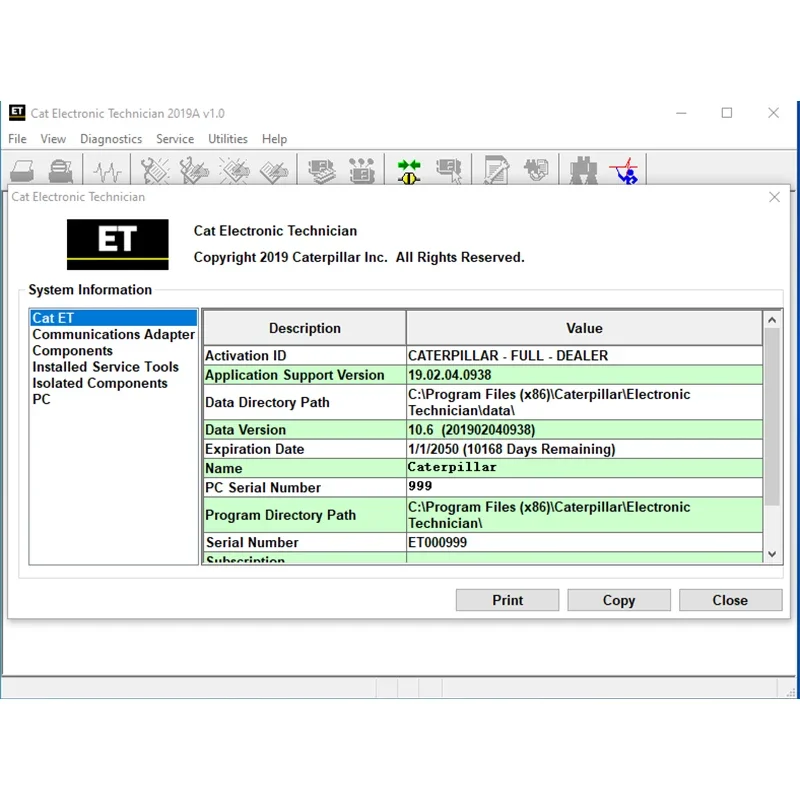Viewport: 800px width, 800px height.
Task: Click the binoculars search icon
Action: click(583, 170)
